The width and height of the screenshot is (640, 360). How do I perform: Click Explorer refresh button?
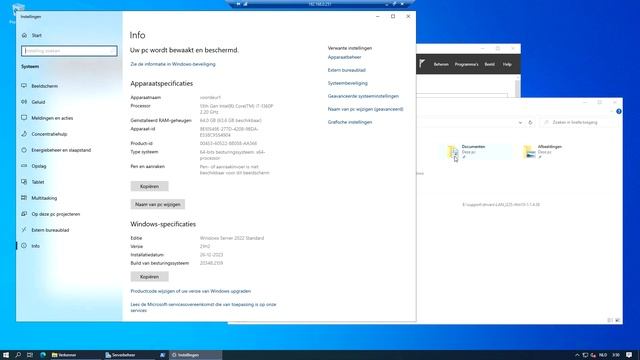point(530,122)
